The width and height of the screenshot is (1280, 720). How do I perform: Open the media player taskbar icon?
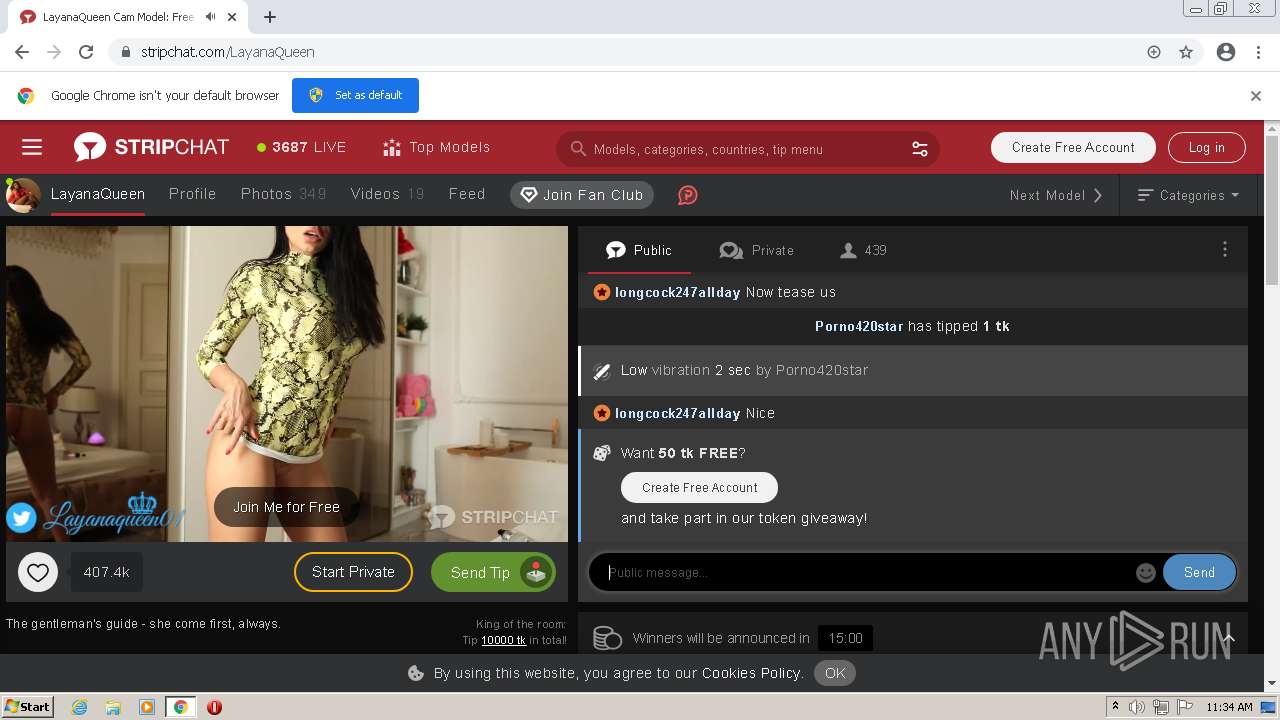(x=147, y=707)
